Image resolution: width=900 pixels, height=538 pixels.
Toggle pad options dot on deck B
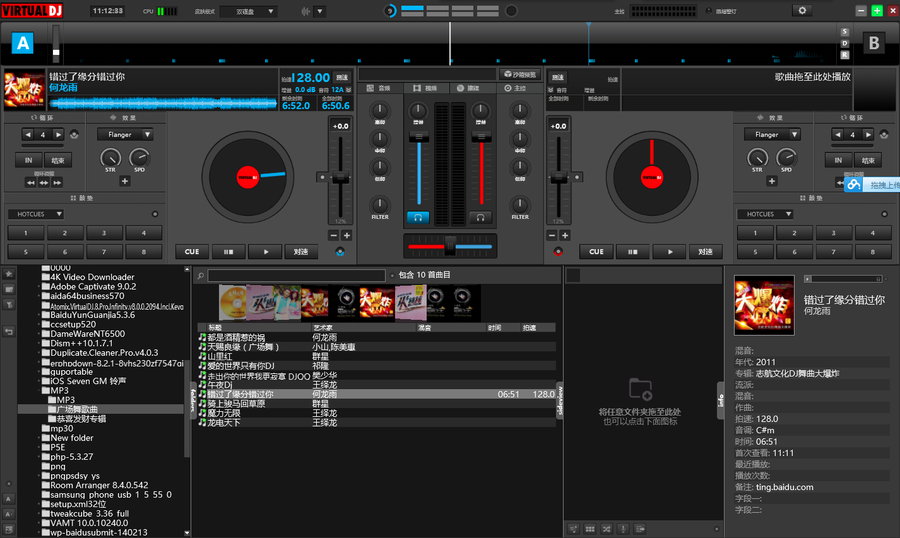(885, 214)
